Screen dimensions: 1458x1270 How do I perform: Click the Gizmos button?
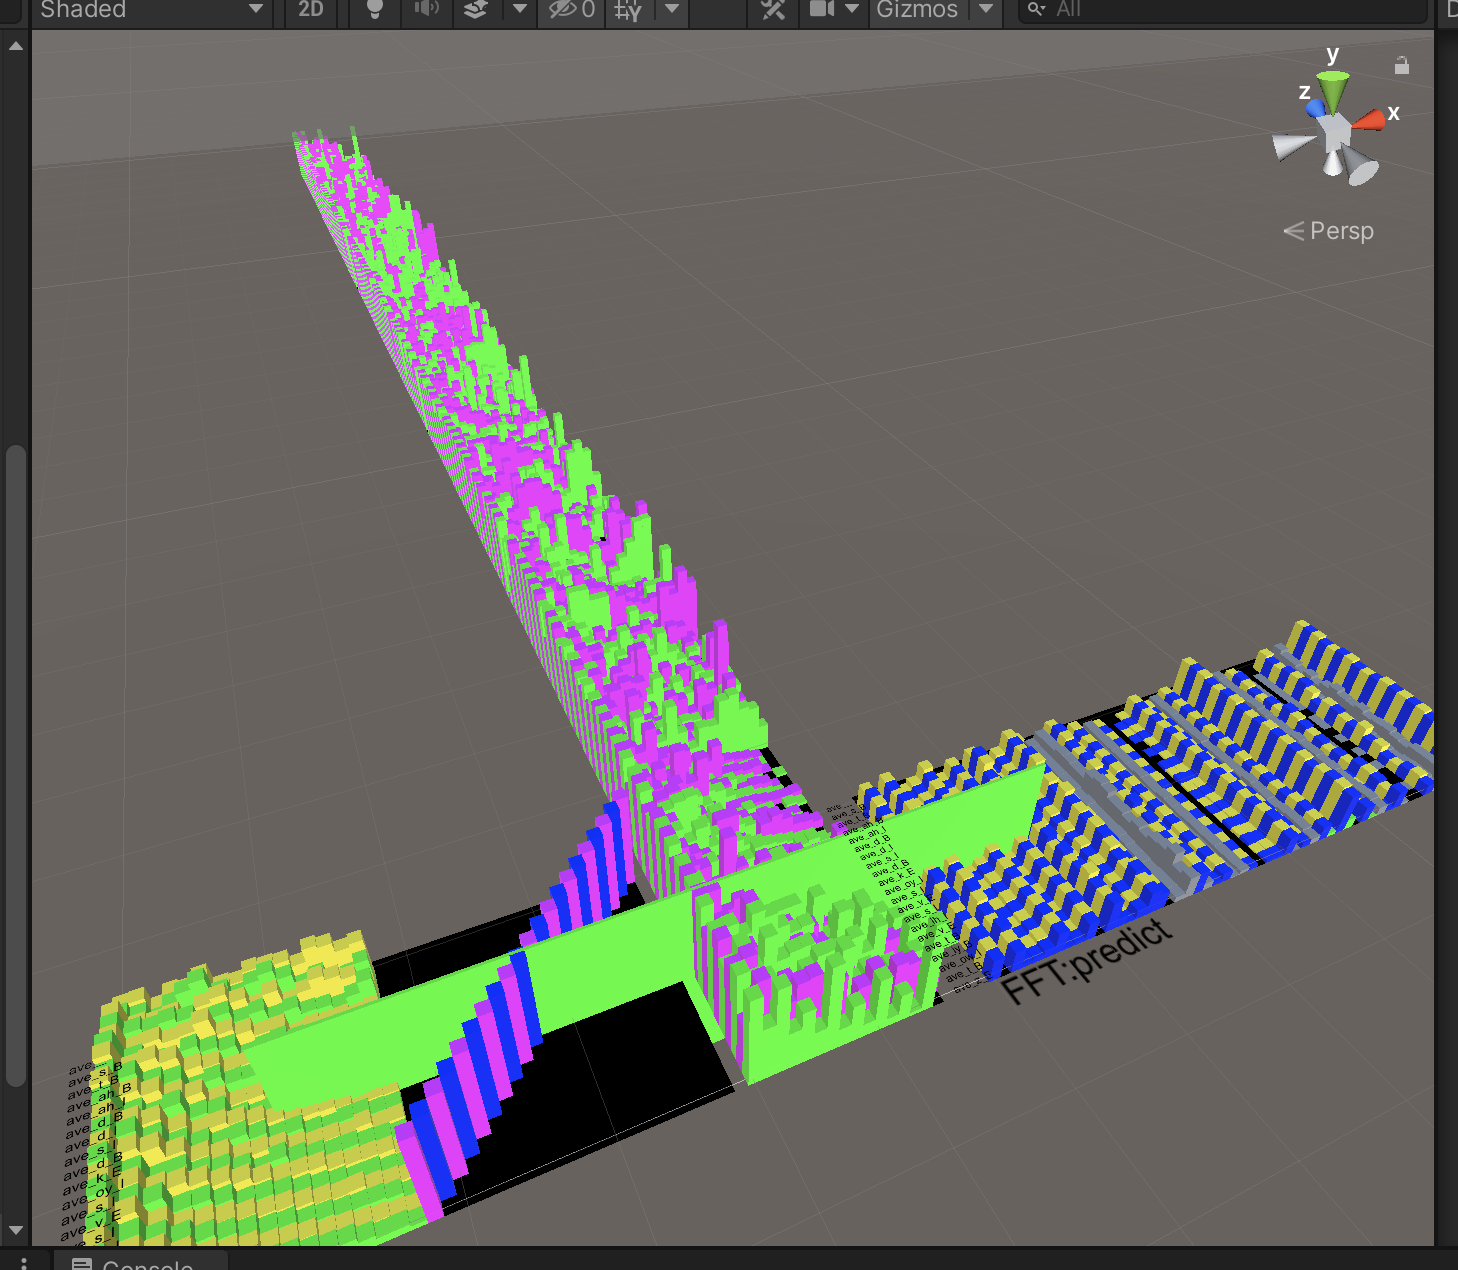click(x=917, y=10)
